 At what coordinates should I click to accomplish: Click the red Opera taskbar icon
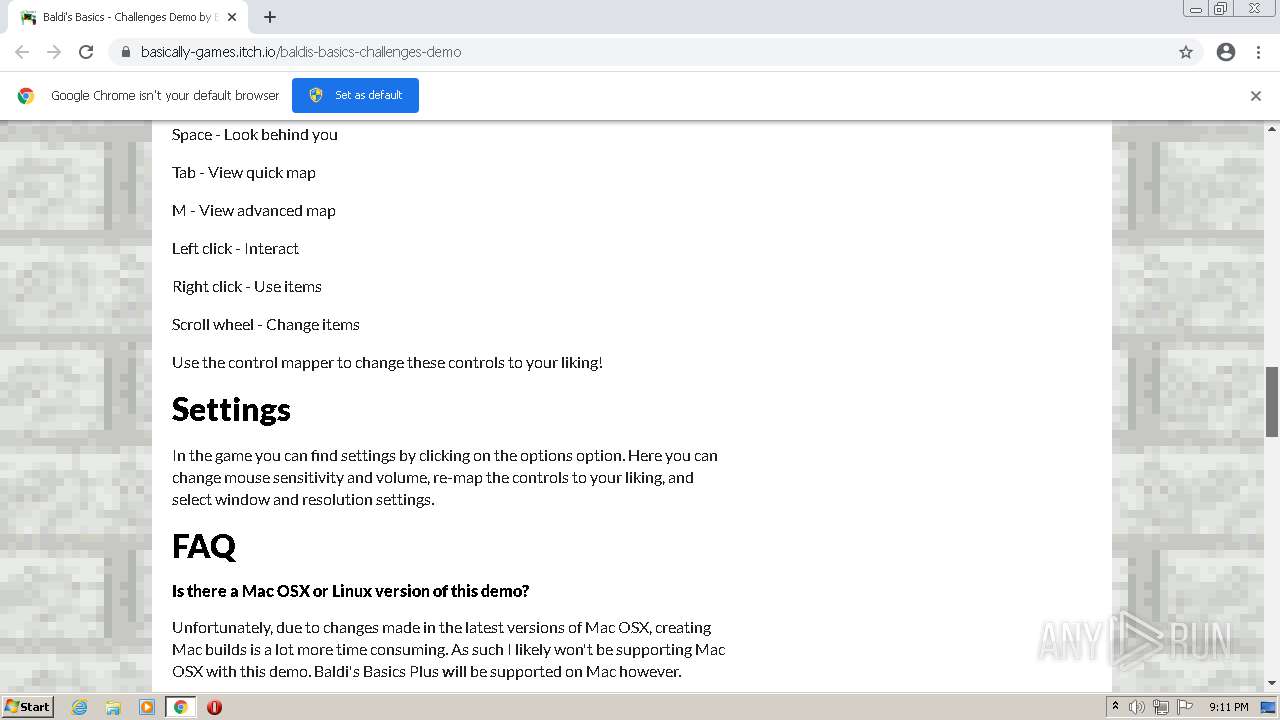(x=214, y=707)
